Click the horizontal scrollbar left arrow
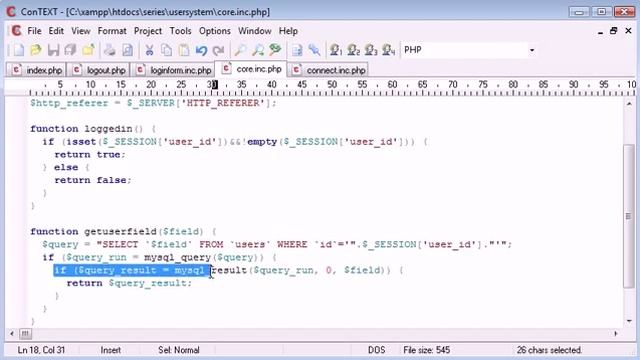 [x=11, y=334]
